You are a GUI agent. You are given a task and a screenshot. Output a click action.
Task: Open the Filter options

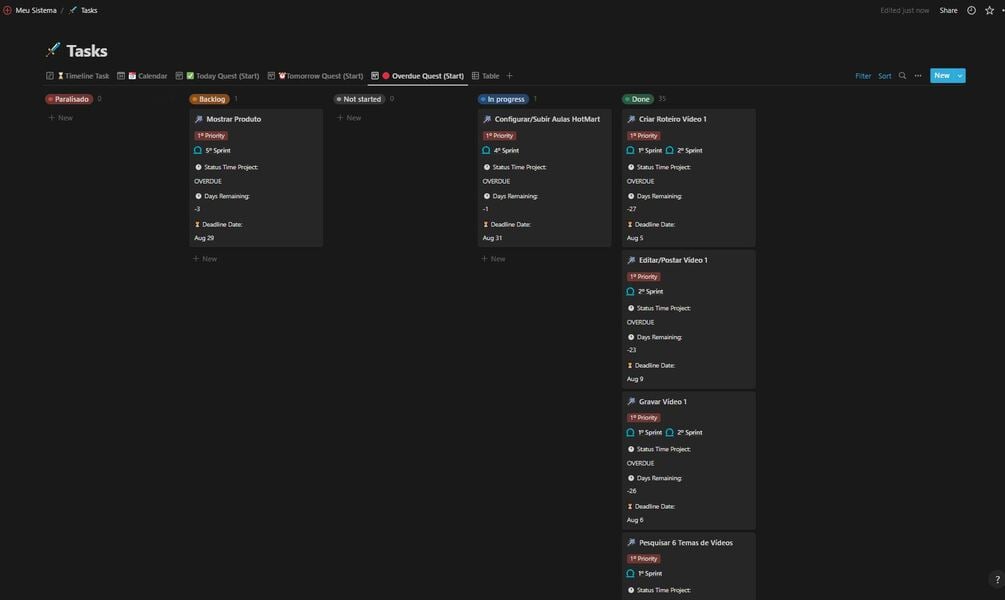[863, 76]
